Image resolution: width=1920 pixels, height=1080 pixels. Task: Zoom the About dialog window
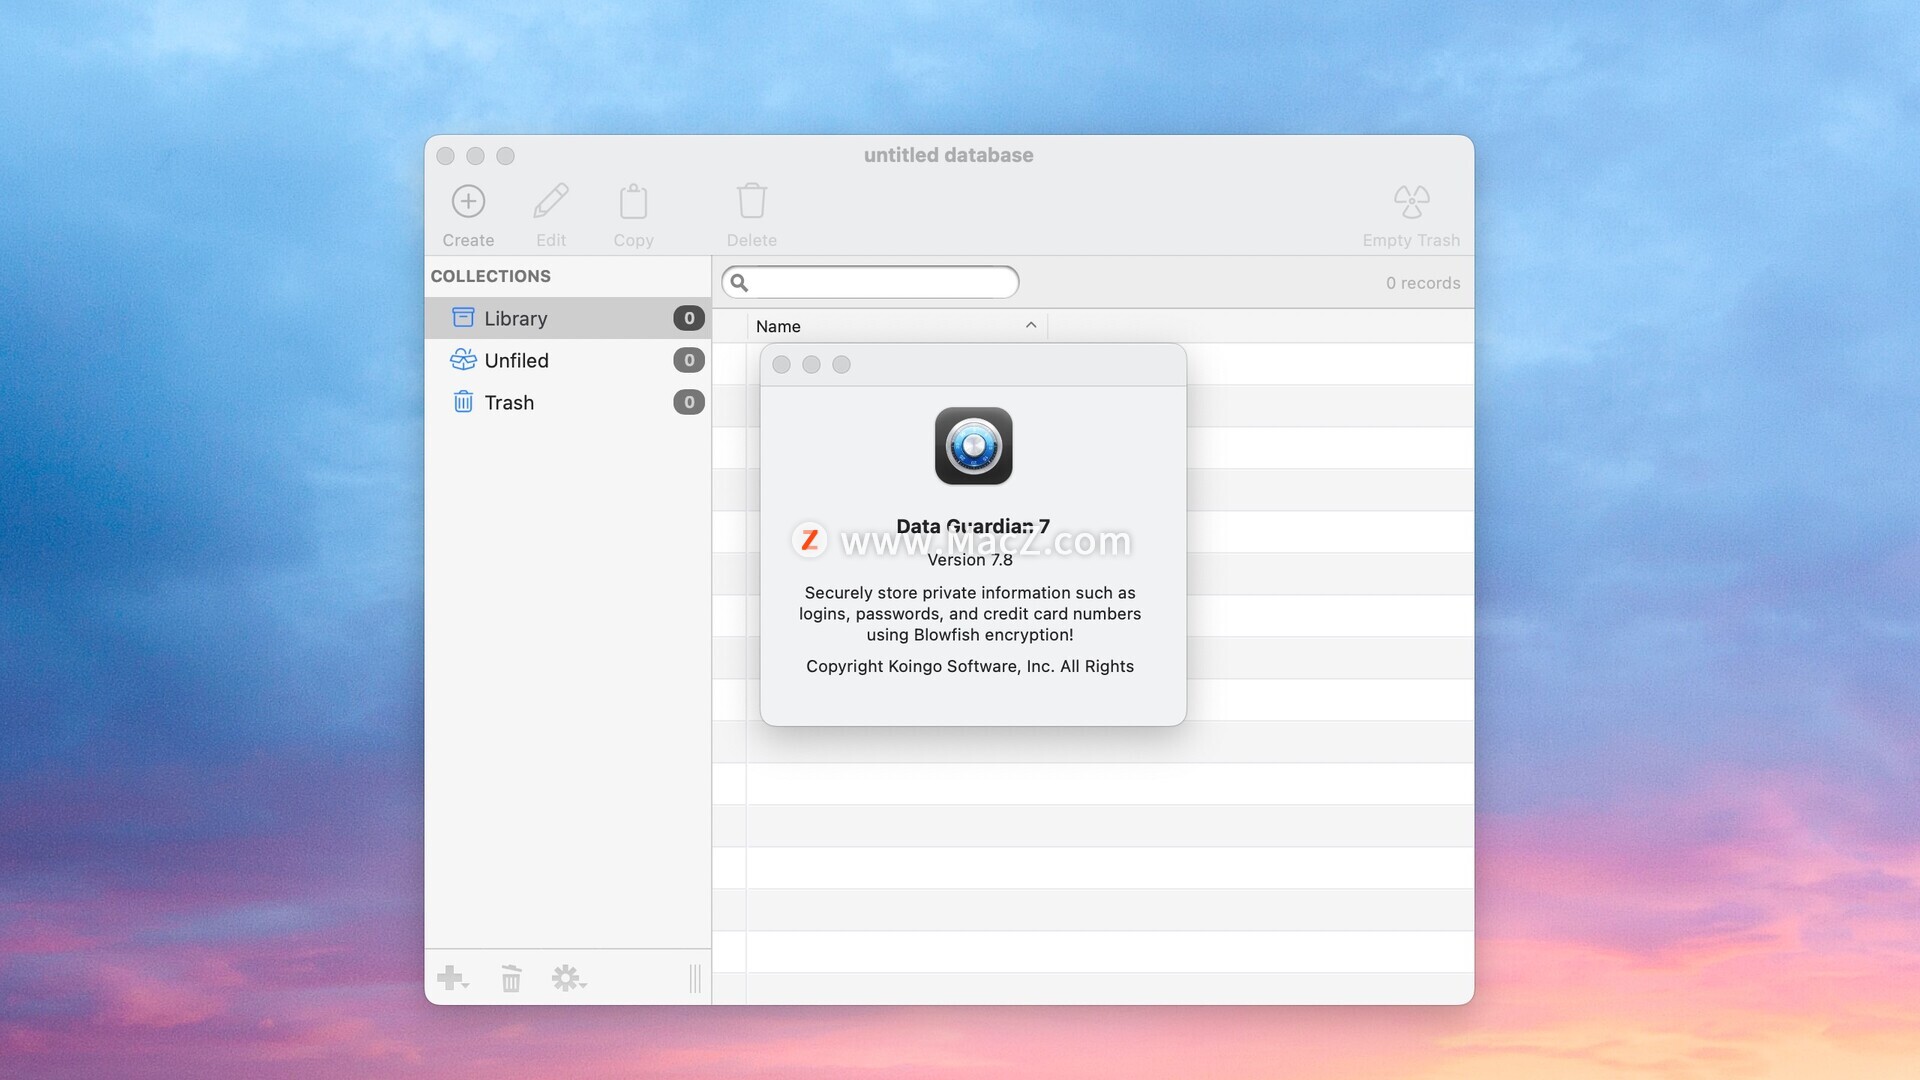coord(842,365)
